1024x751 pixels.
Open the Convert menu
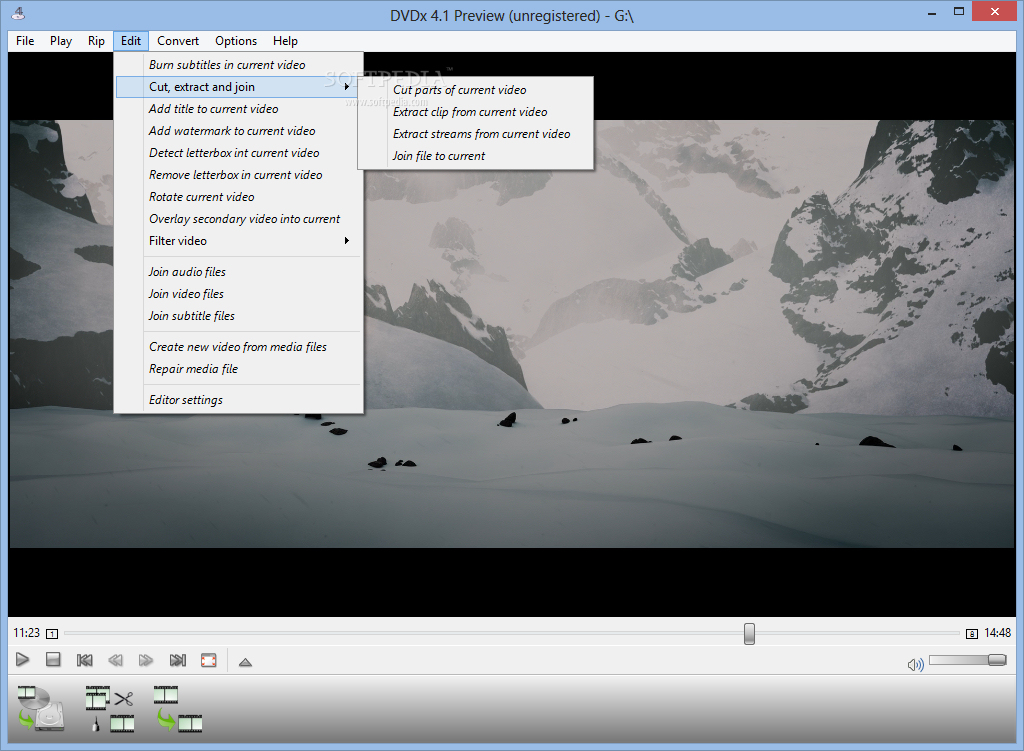(x=178, y=41)
